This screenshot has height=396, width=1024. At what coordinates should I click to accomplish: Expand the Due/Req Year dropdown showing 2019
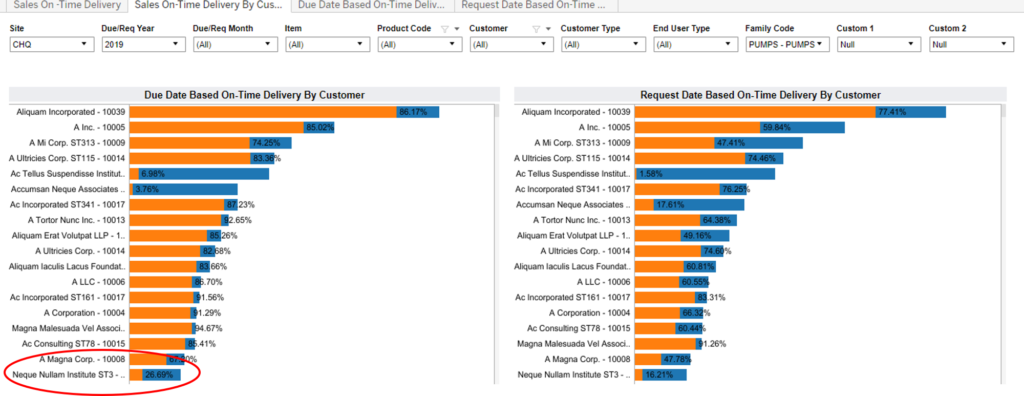(144, 44)
